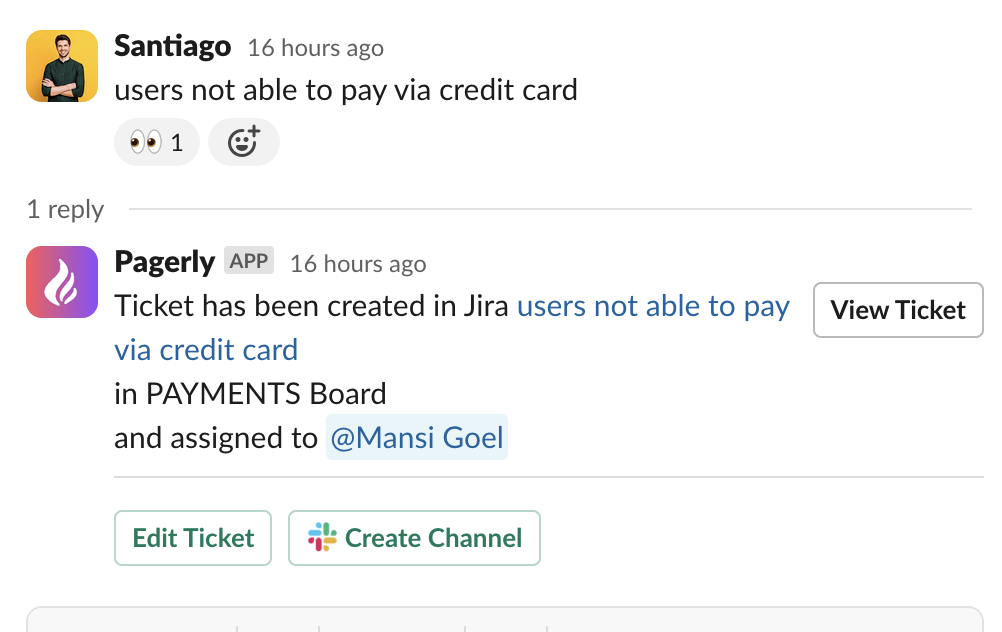The image size is (1002, 632).
Task: Click the Pagerly sender name
Action: pos(164,262)
